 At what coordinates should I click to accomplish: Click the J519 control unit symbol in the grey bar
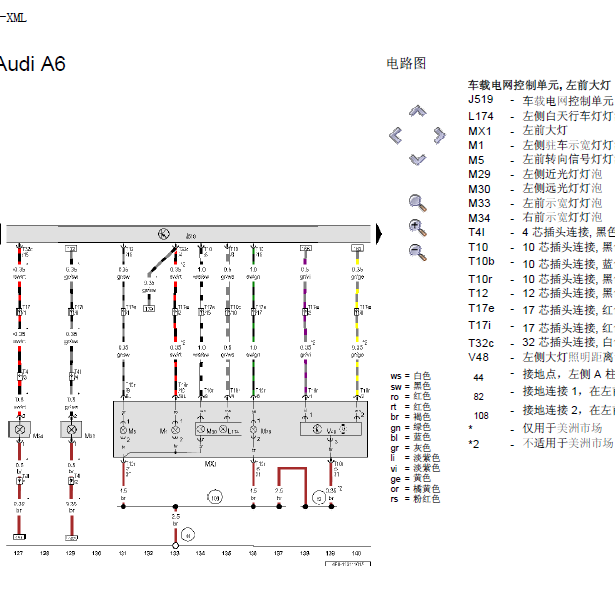point(164,234)
